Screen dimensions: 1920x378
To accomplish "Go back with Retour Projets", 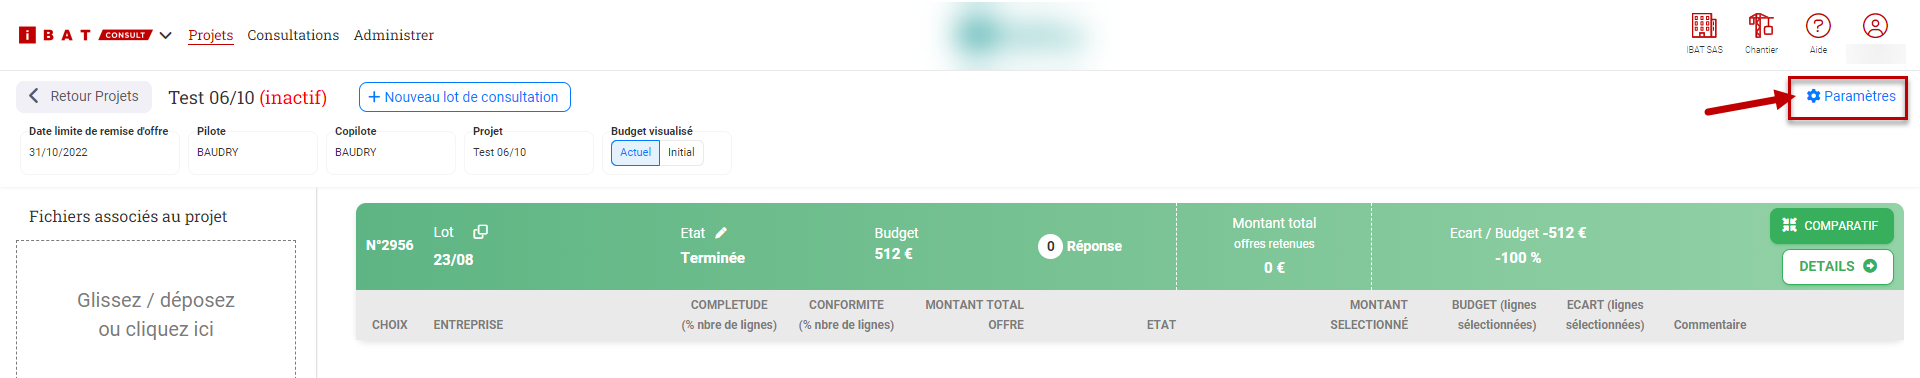I will pos(84,96).
